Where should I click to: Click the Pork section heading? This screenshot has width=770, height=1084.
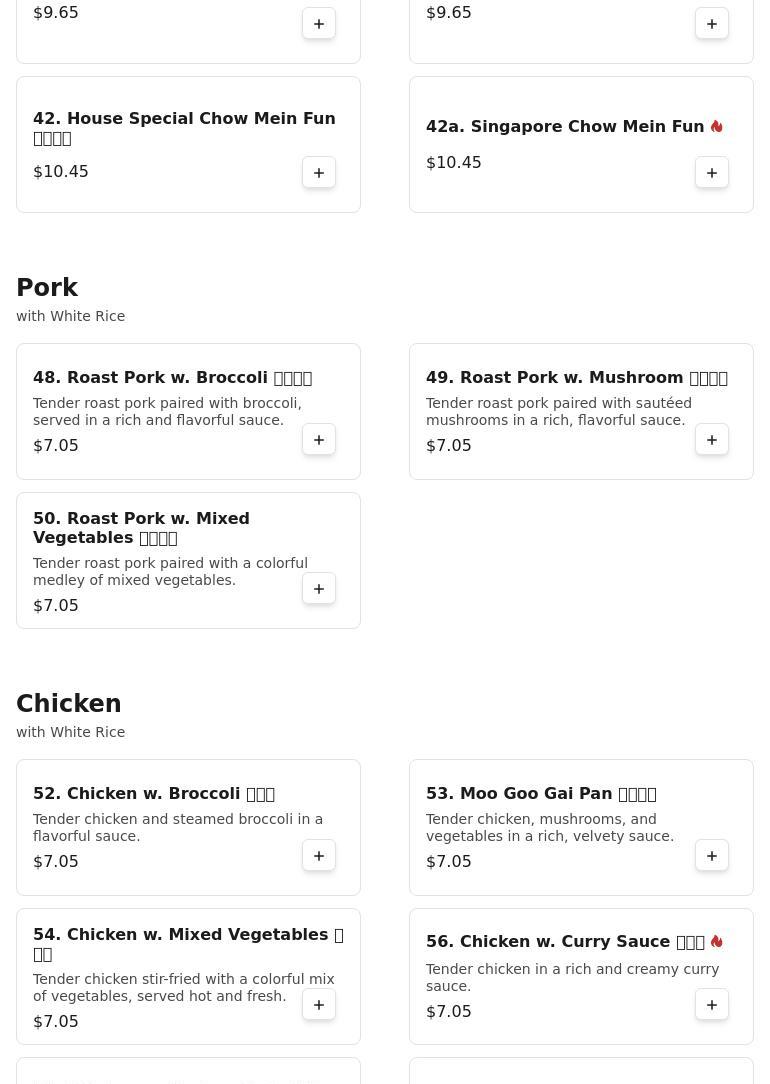point(47,288)
